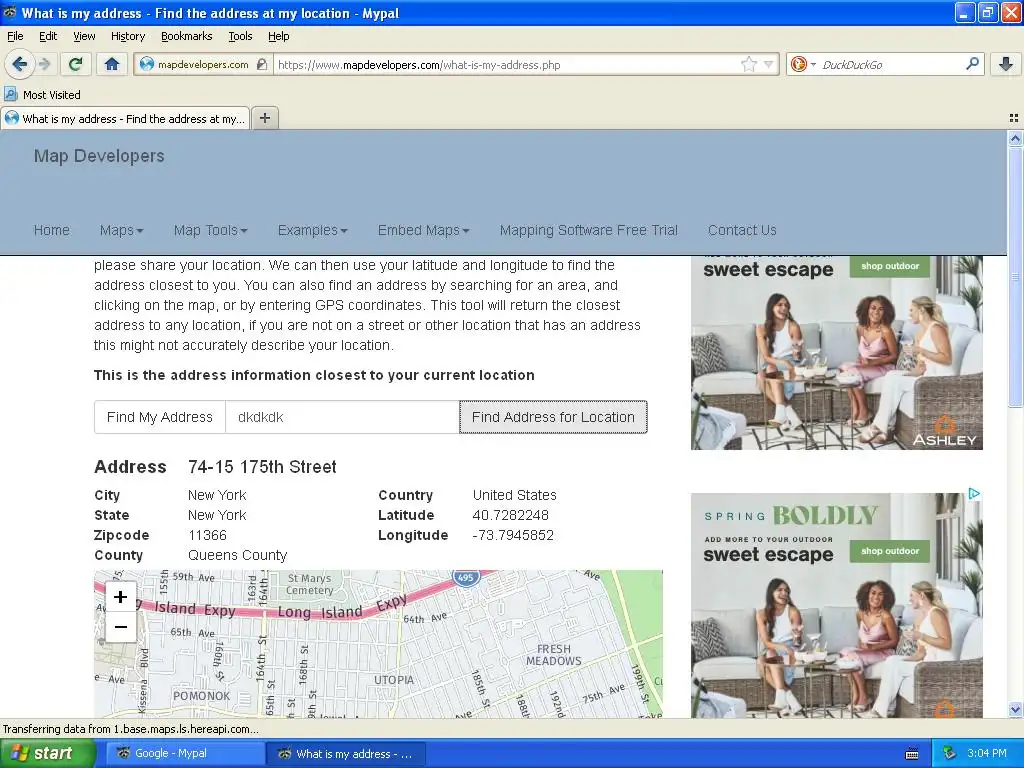Open the DuckDuckGo search engine selector
The image size is (1024, 768).
click(803, 64)
